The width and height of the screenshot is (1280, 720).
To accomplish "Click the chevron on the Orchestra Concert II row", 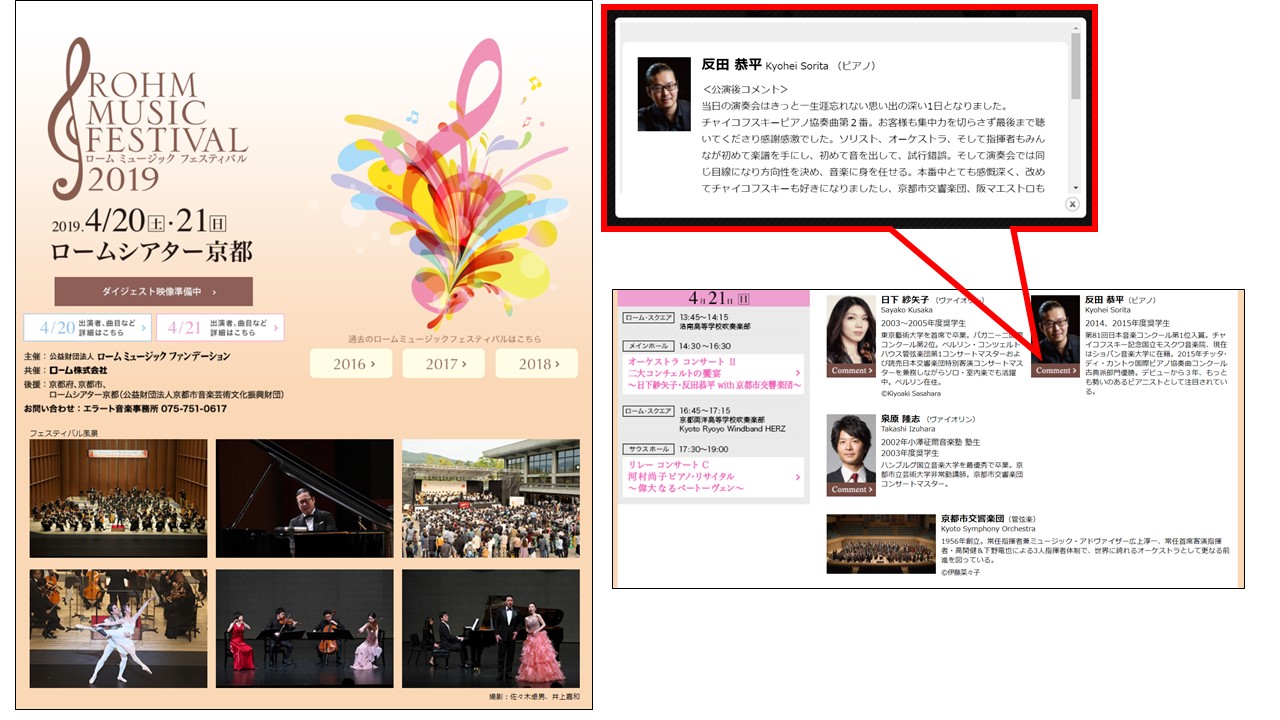I will tap(797, 372).
